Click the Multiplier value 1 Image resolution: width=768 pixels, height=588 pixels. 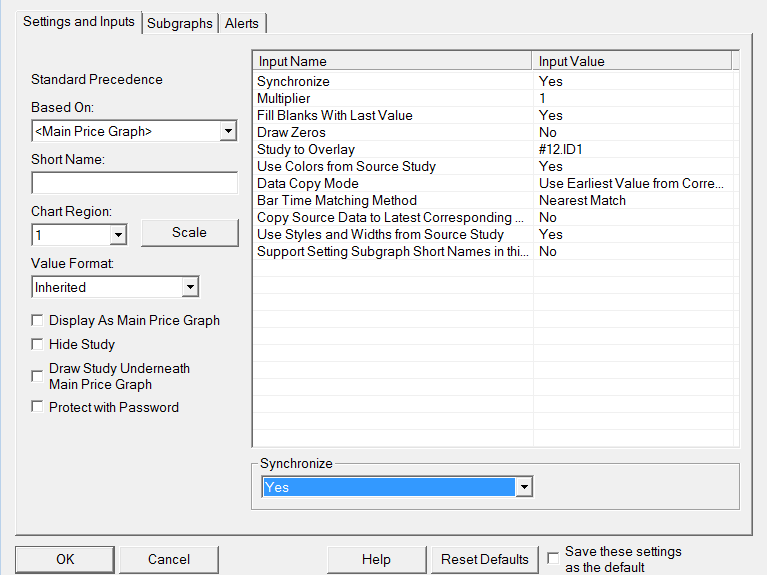pos(542,98)
